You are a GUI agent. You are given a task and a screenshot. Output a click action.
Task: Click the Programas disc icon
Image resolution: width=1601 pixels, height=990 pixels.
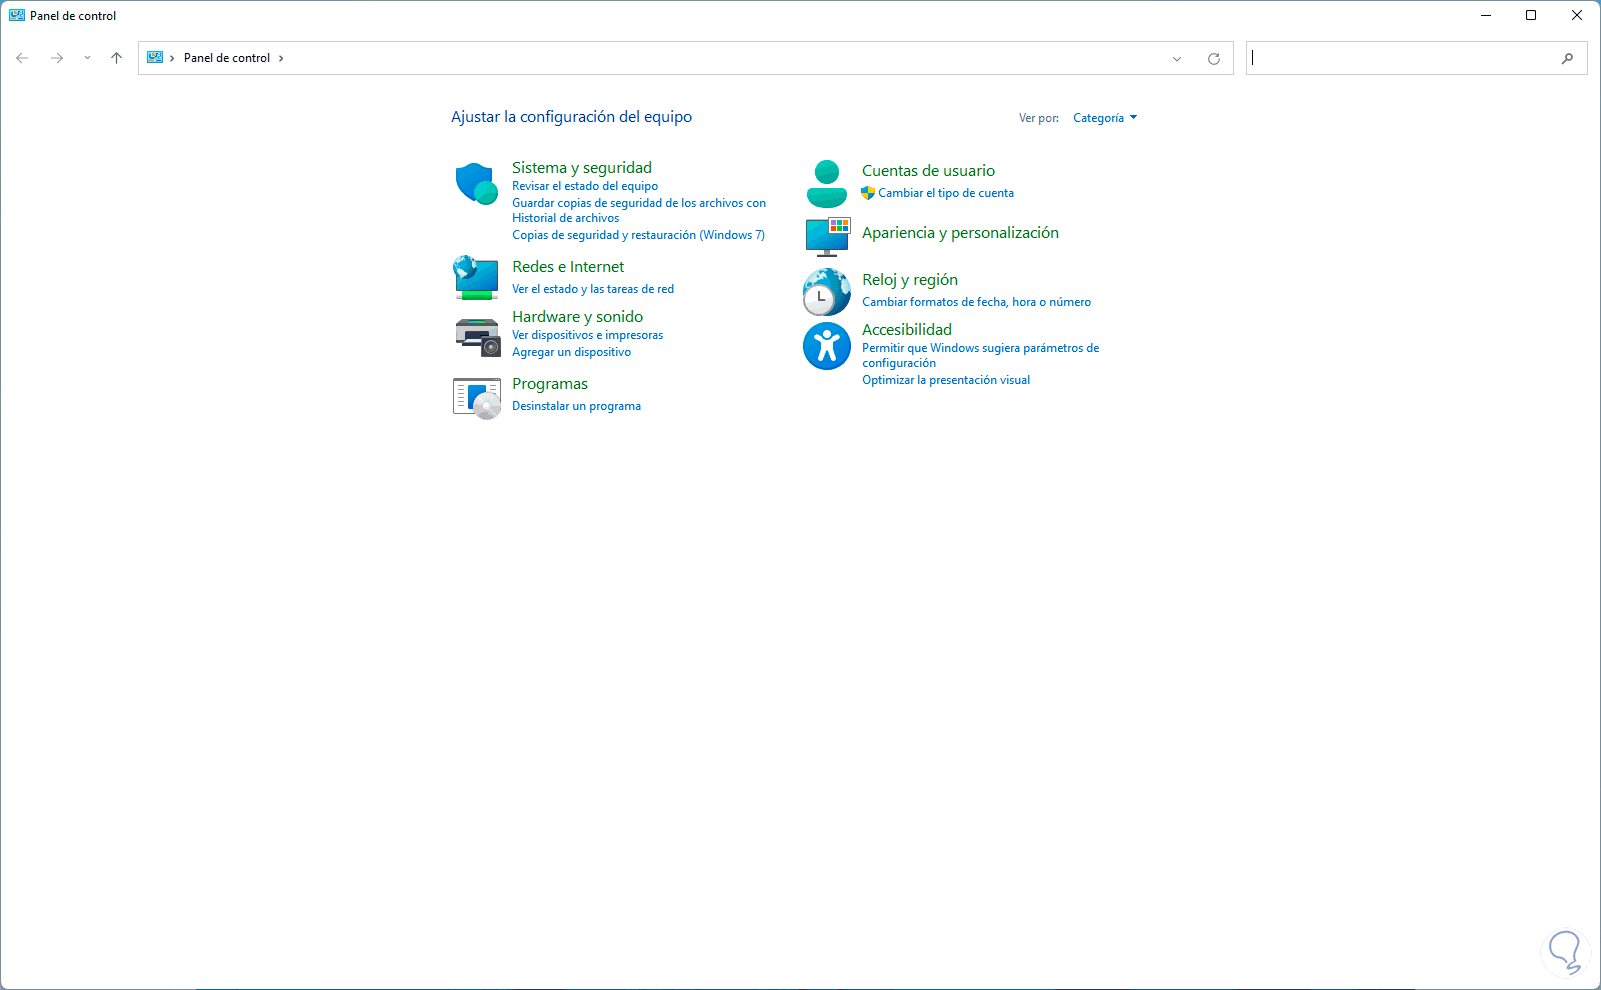[477, 398]
